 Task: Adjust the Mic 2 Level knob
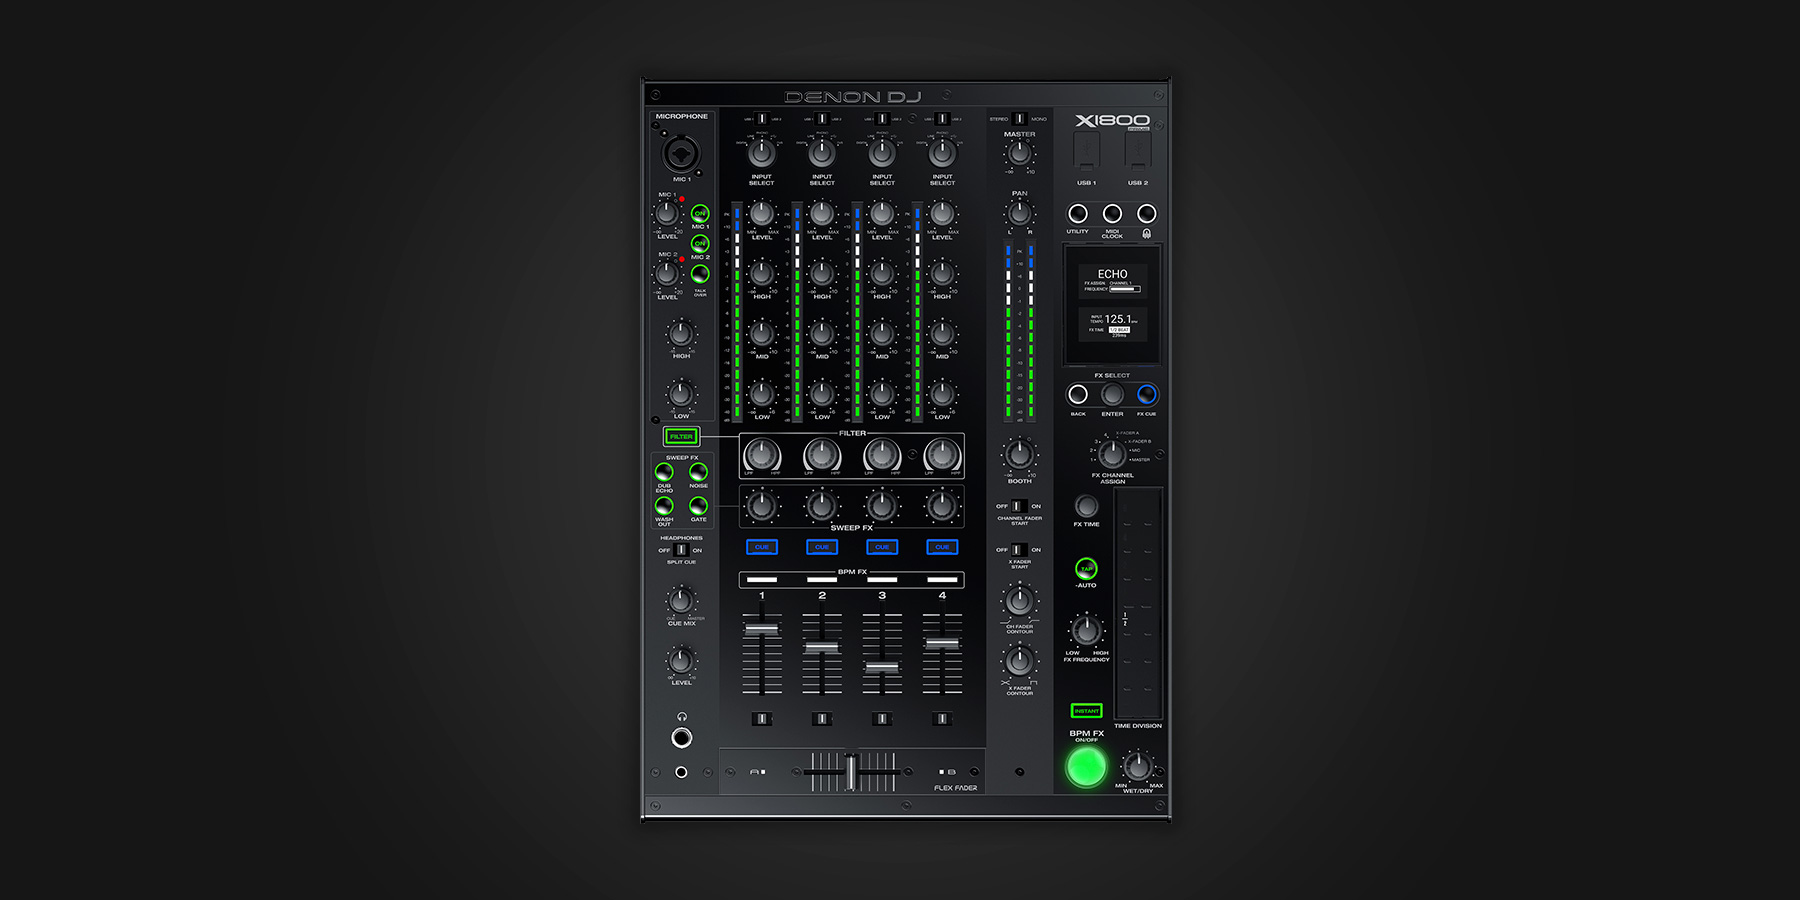click(x=666, y=273)
